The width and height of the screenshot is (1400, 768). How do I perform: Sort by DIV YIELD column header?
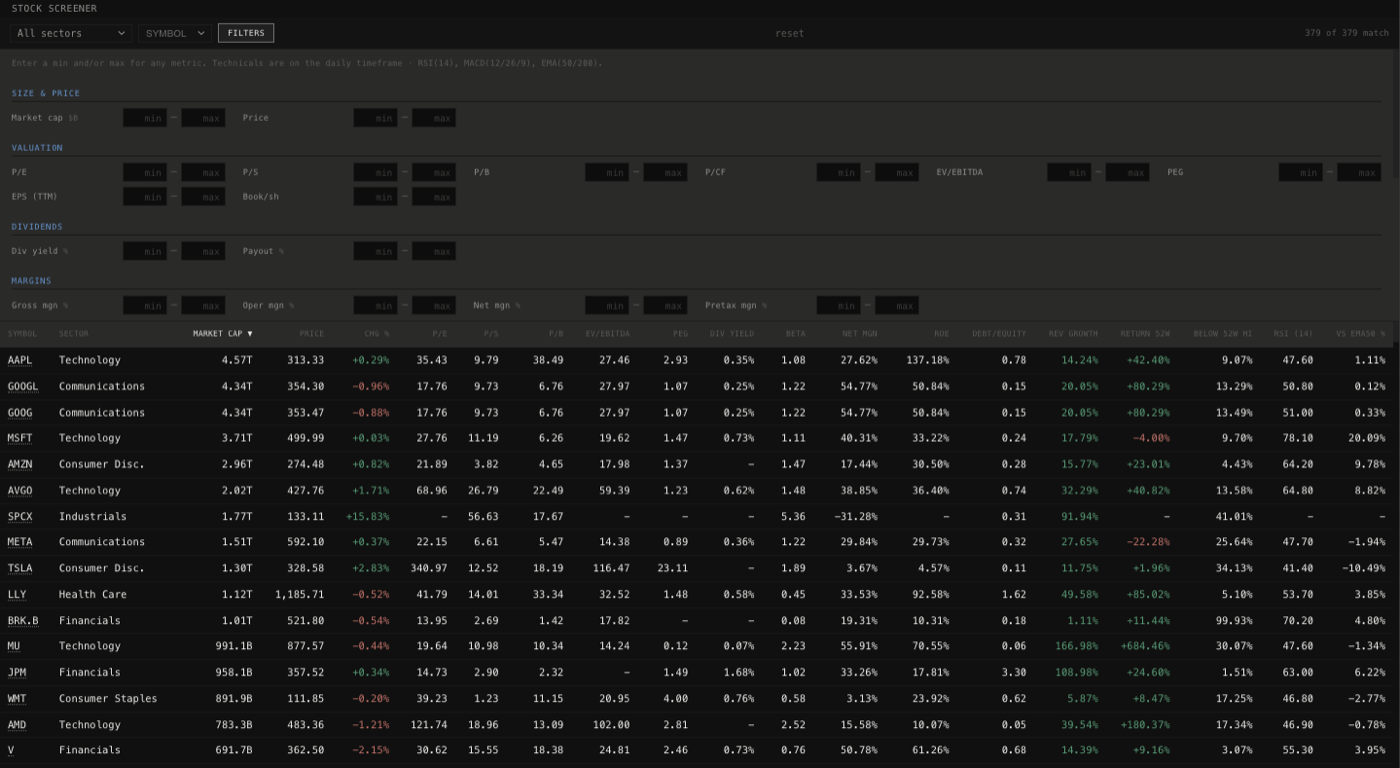[732, 334]
